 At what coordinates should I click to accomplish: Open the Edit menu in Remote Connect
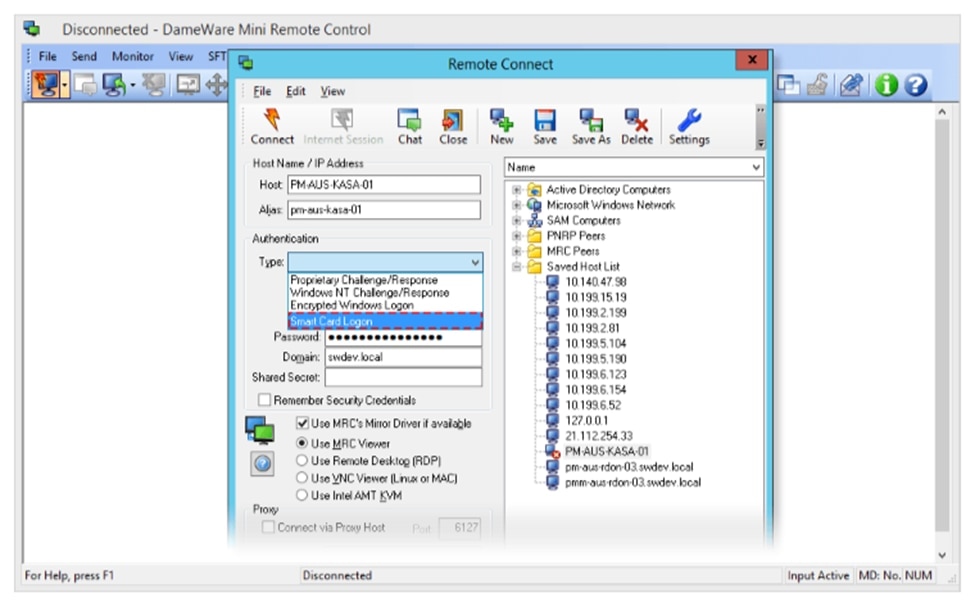pyautogui.click(x=295, y=91)
